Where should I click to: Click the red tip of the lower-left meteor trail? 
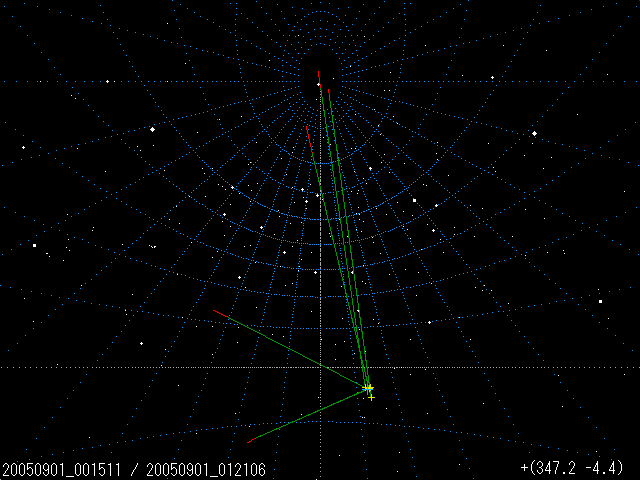[x=251, y=440]
